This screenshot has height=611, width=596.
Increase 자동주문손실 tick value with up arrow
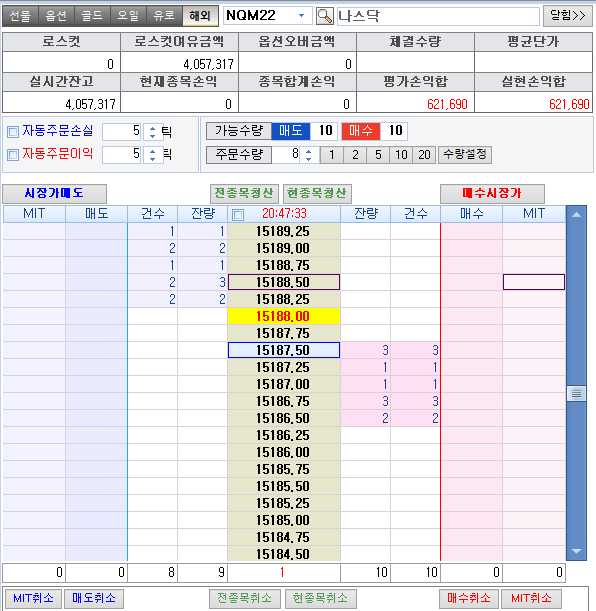152,128
